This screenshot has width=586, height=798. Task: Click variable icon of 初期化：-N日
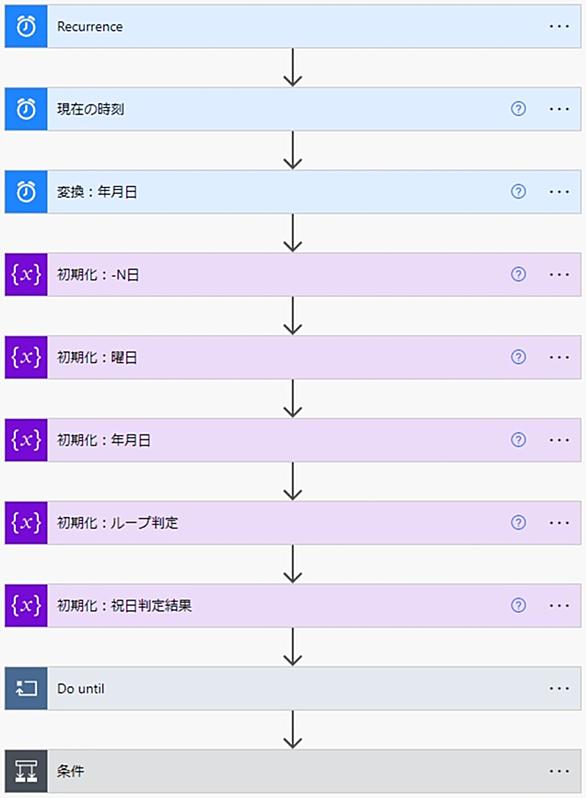[x=26, y=275]
